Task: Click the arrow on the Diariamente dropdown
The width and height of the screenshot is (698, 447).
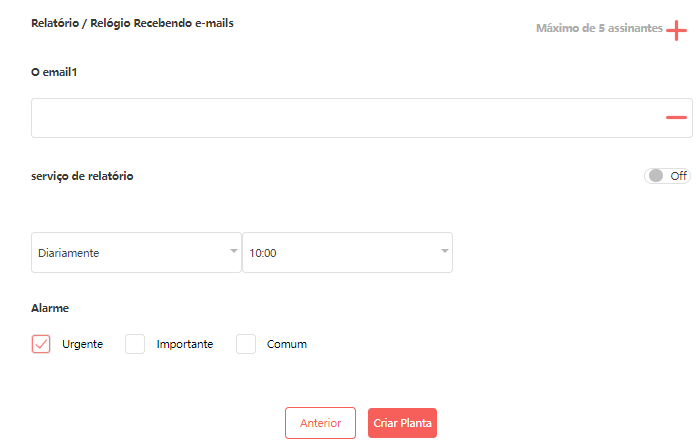Action: (234, 251)
